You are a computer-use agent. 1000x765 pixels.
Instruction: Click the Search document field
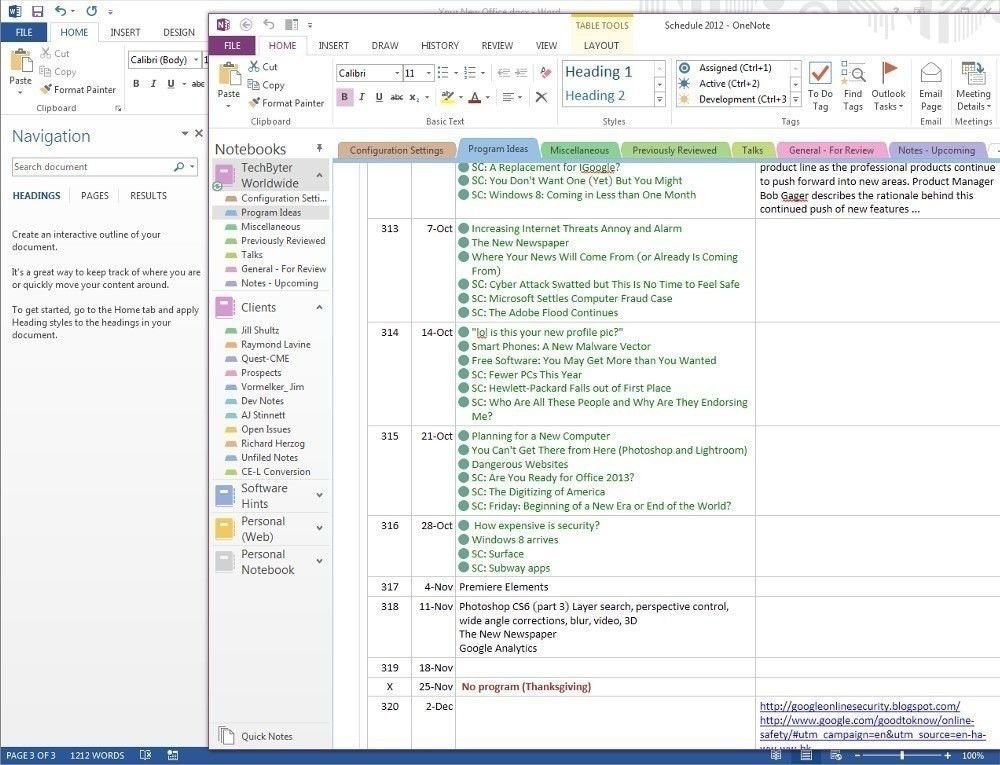[x=92, y=166]
